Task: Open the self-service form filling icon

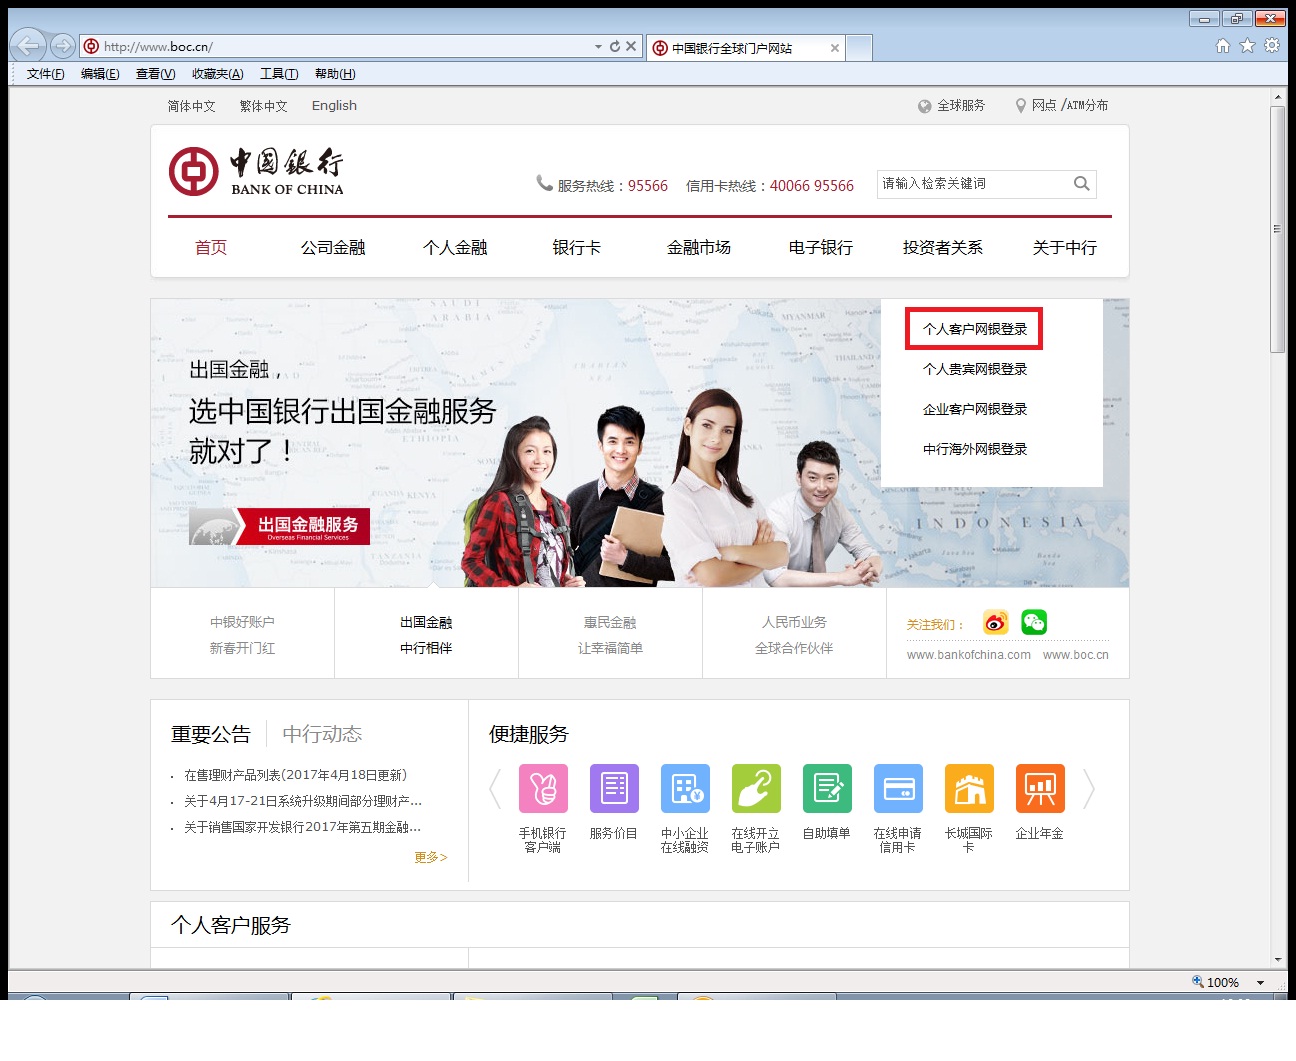Action: 827,789
